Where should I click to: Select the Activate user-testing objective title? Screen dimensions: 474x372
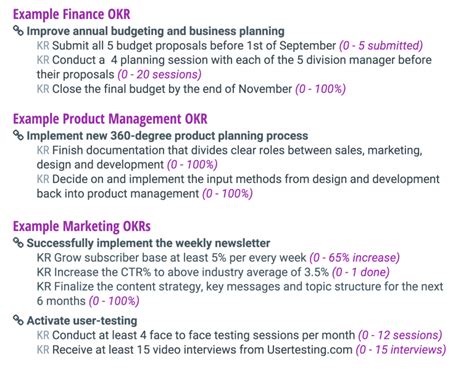click(82, 320)
